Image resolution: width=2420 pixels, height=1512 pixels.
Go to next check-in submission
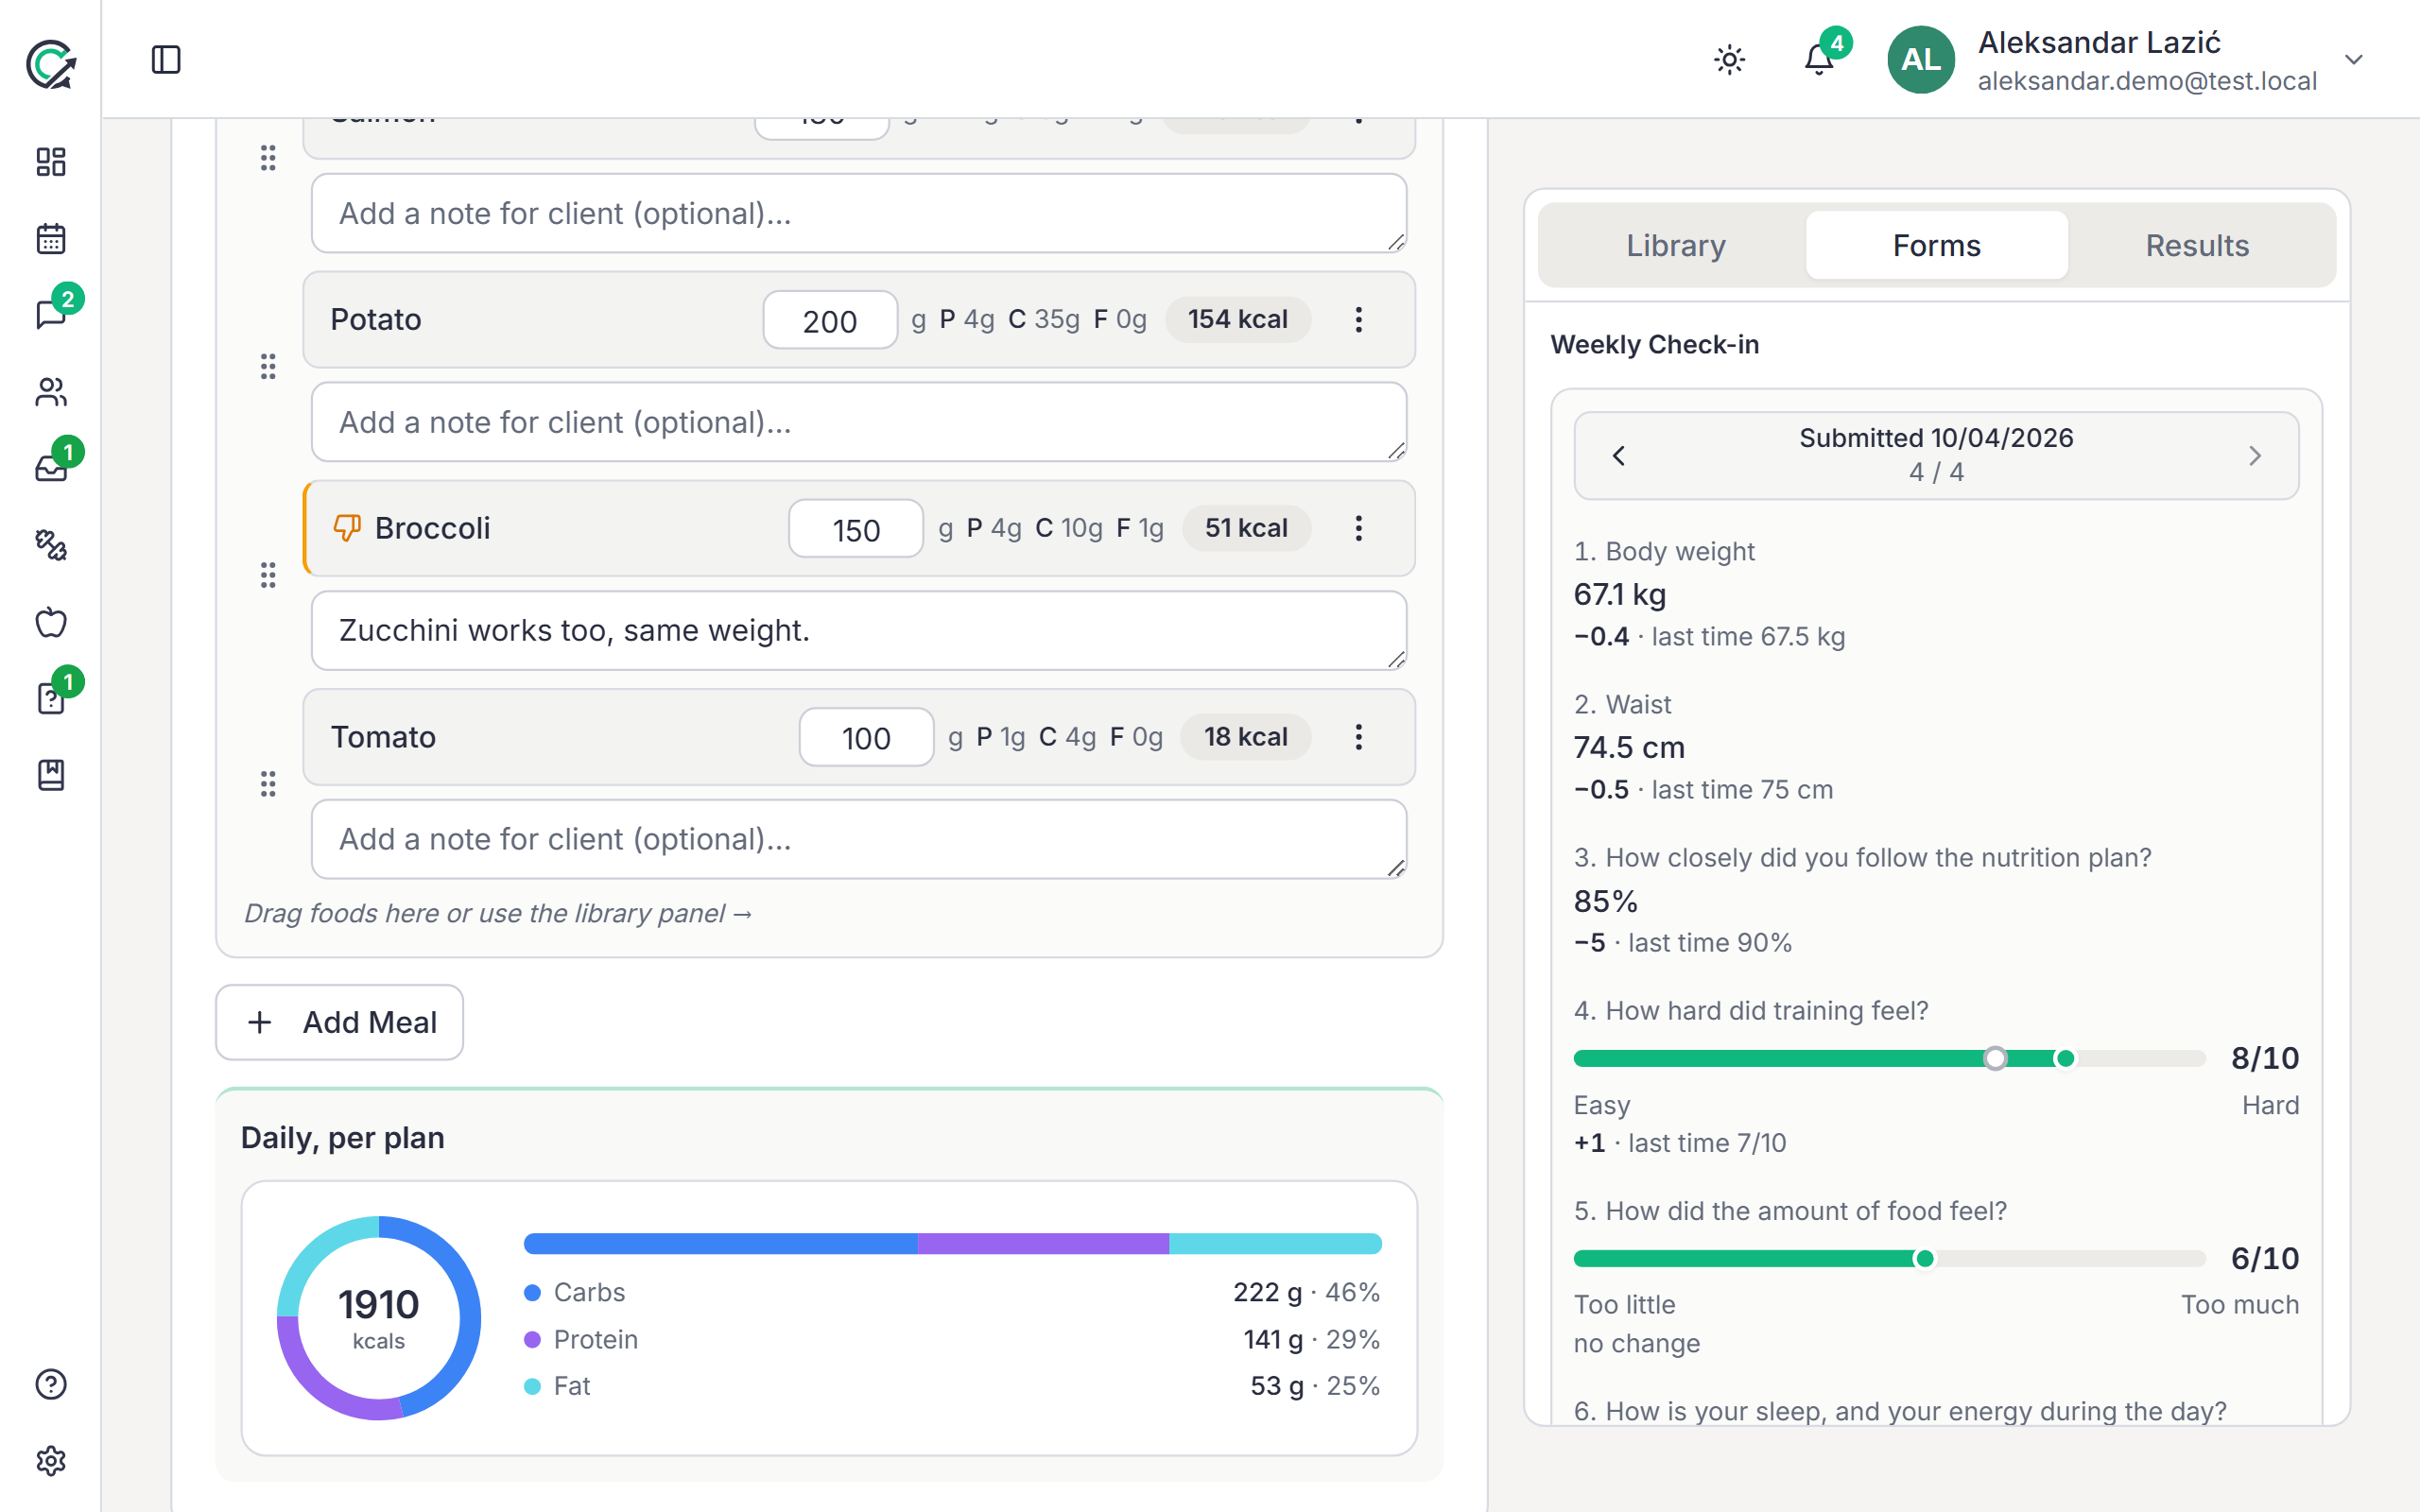pos(2255,456)
